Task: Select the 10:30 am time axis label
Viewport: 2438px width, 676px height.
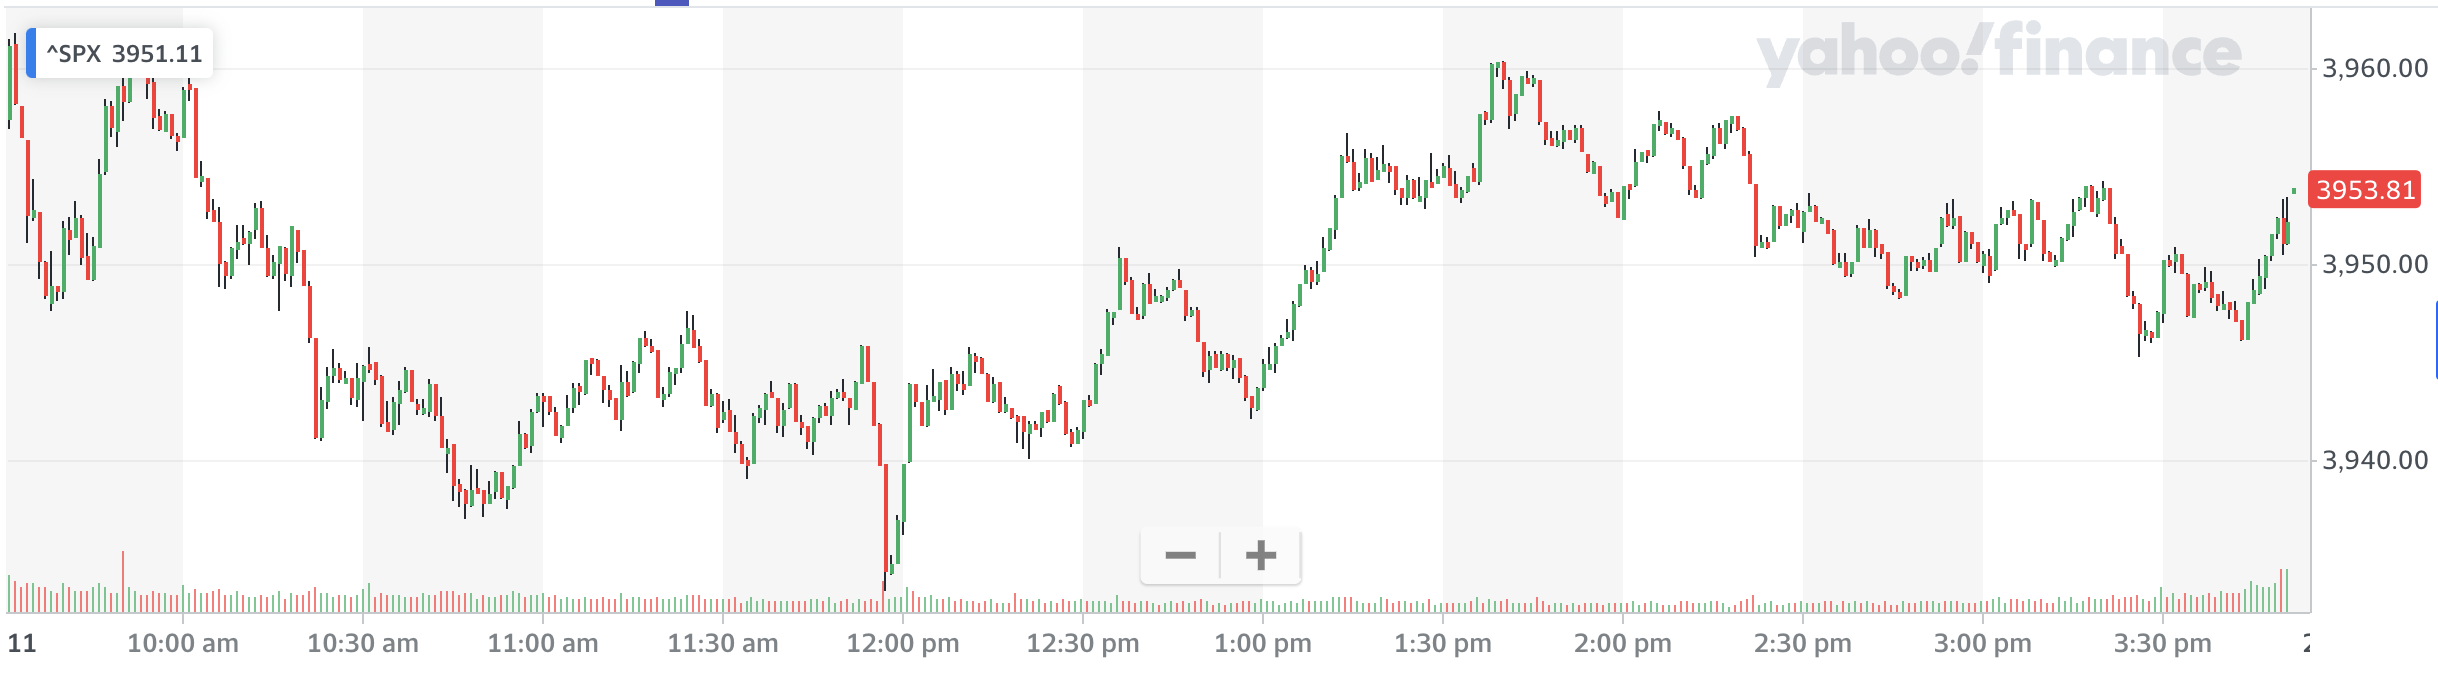Action: pos(363,643)
